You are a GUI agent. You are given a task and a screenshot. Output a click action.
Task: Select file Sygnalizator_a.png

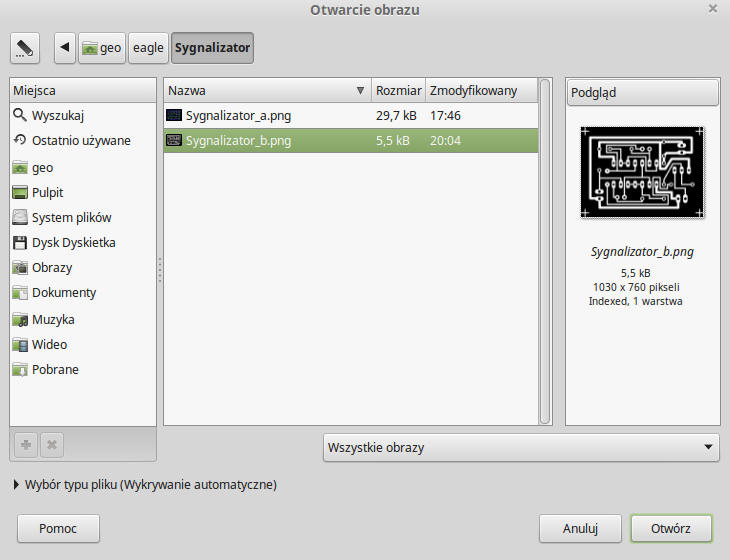pos(238,116)
